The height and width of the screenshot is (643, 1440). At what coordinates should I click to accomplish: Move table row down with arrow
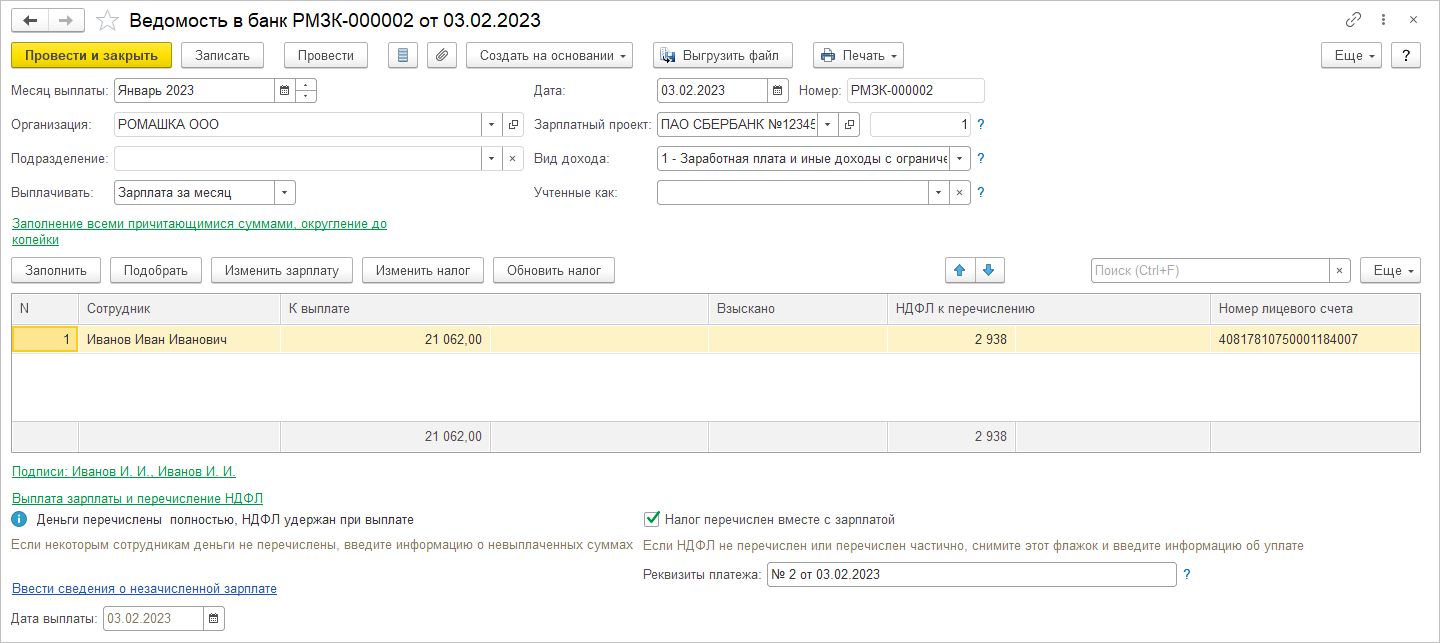point(989,270)
